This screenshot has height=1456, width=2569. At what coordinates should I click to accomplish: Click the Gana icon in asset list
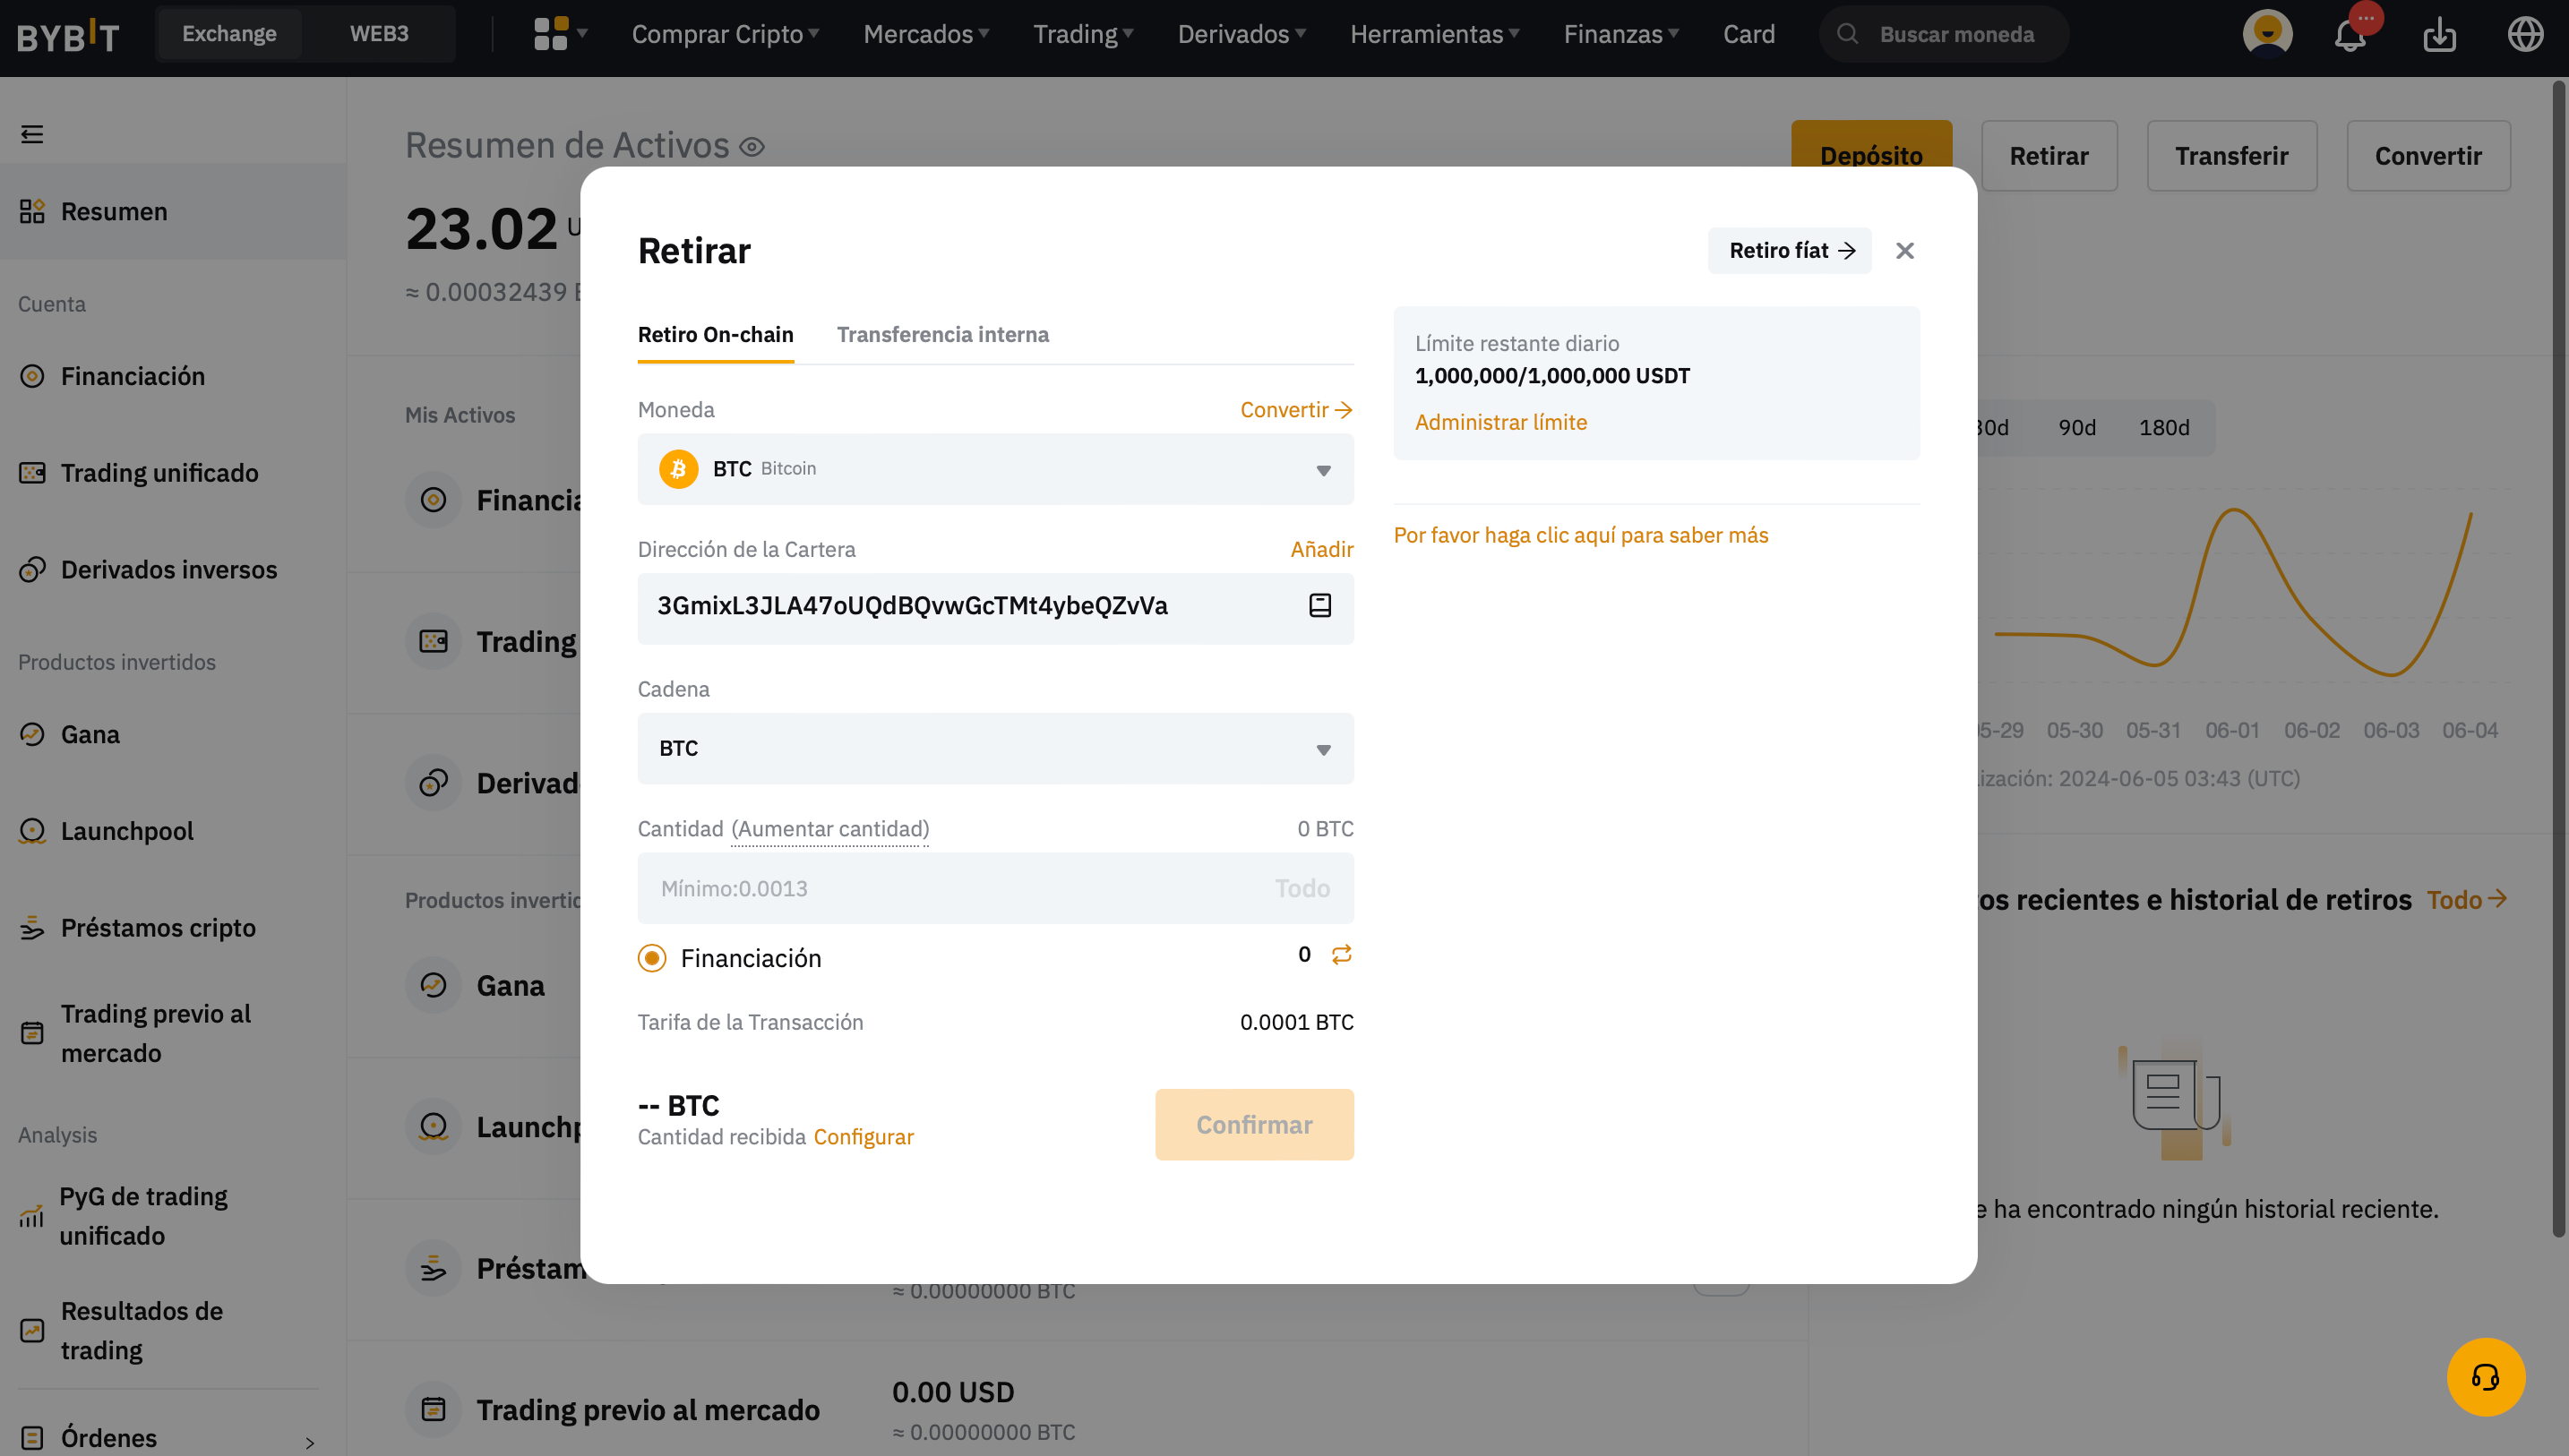433,985
